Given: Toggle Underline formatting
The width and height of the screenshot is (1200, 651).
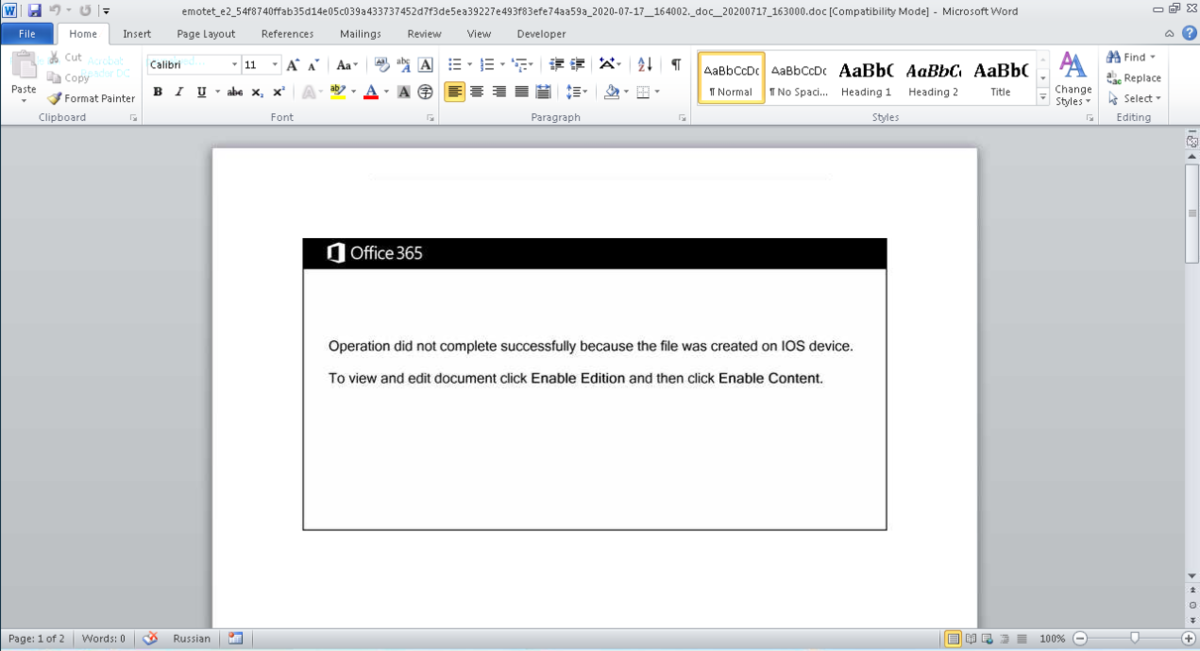Looking at the screenshot, I should pos(202,92).
